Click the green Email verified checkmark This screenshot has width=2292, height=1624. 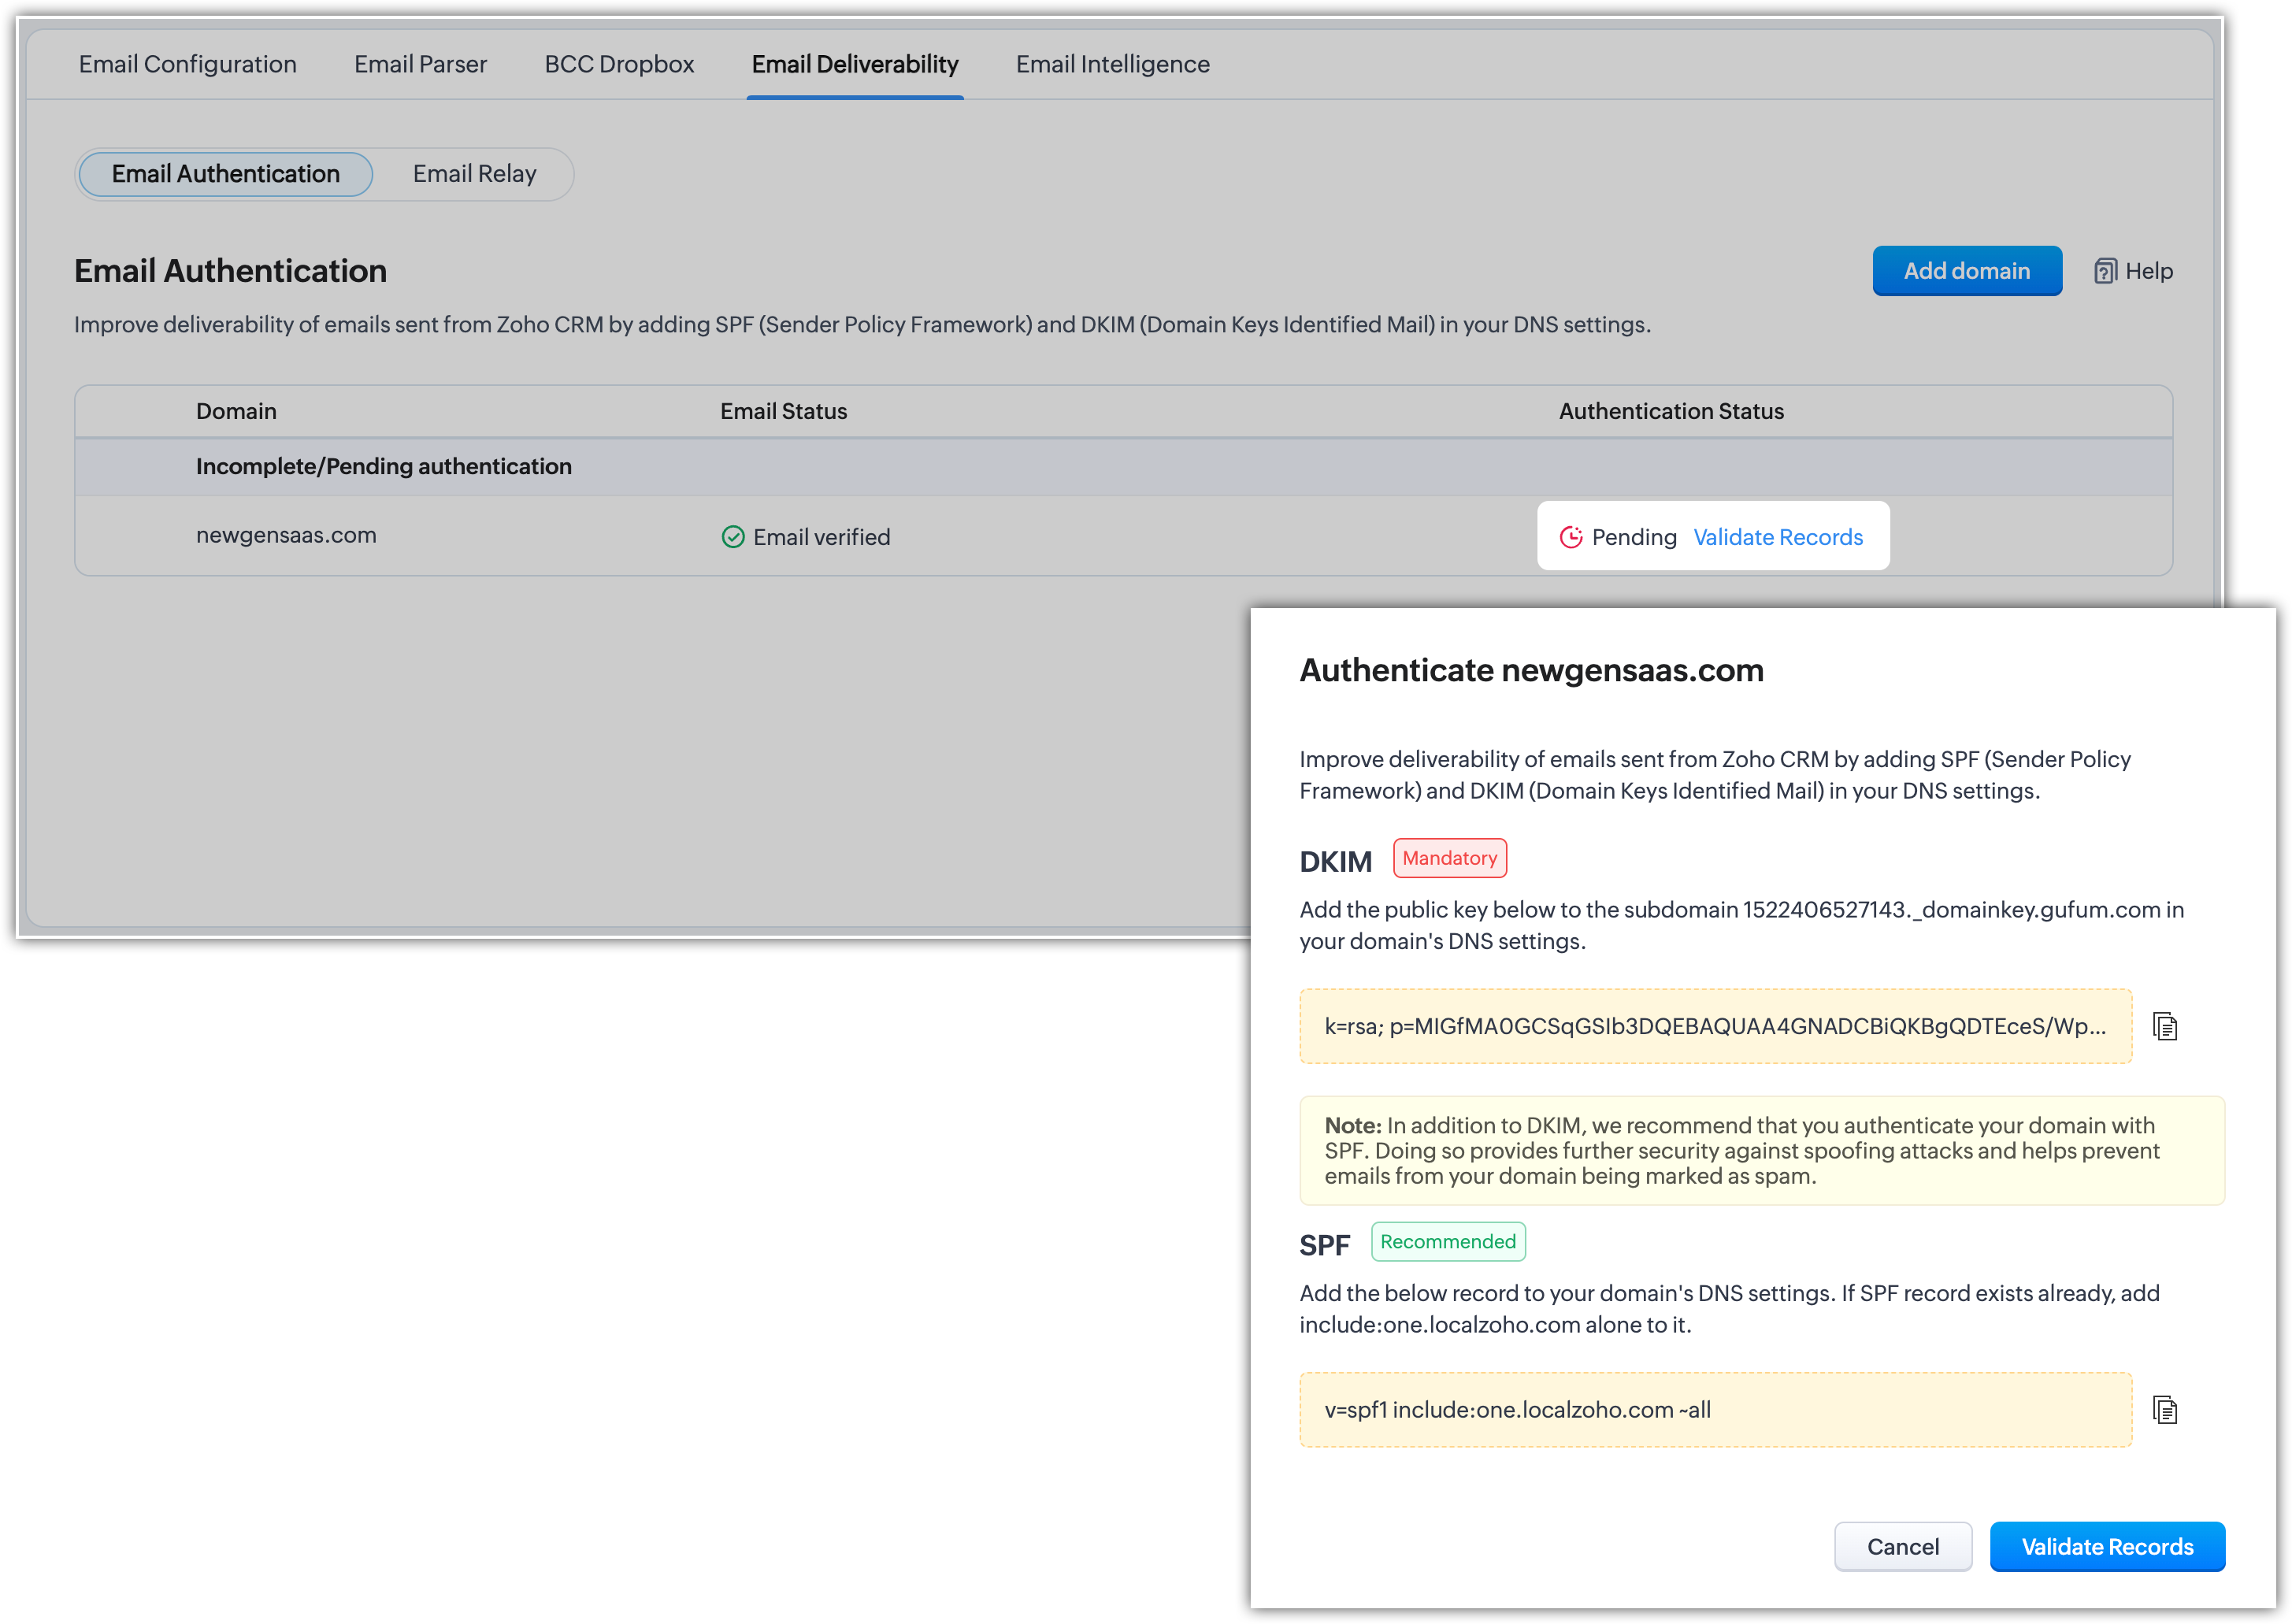click(x=733, y=537)
